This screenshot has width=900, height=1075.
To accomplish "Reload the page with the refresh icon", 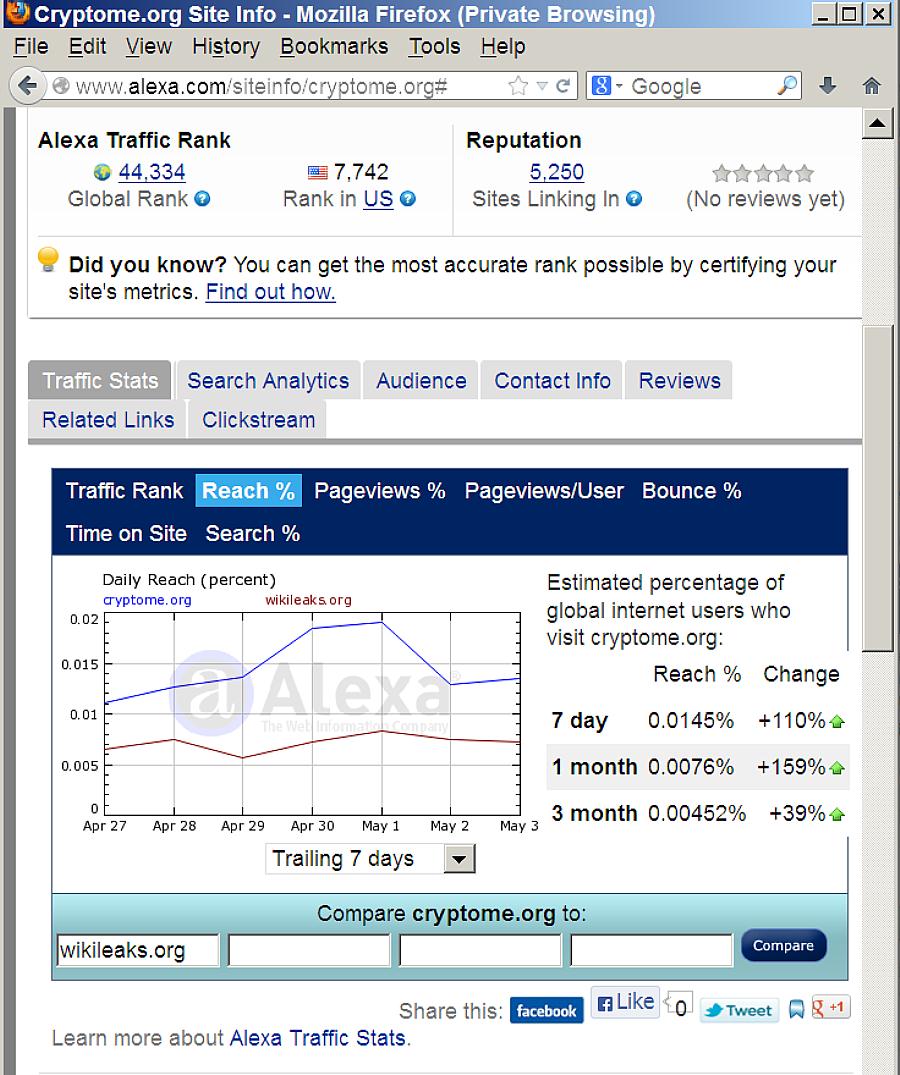I will click(563, 86).
